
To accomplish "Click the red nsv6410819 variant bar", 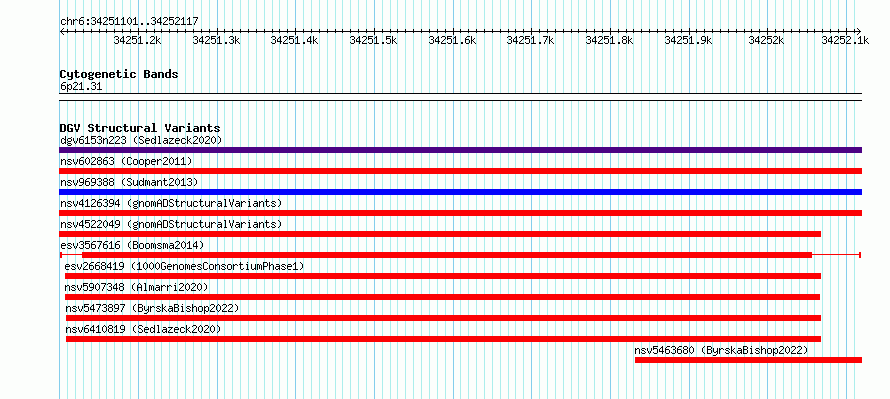I will (x=443, y=339).
